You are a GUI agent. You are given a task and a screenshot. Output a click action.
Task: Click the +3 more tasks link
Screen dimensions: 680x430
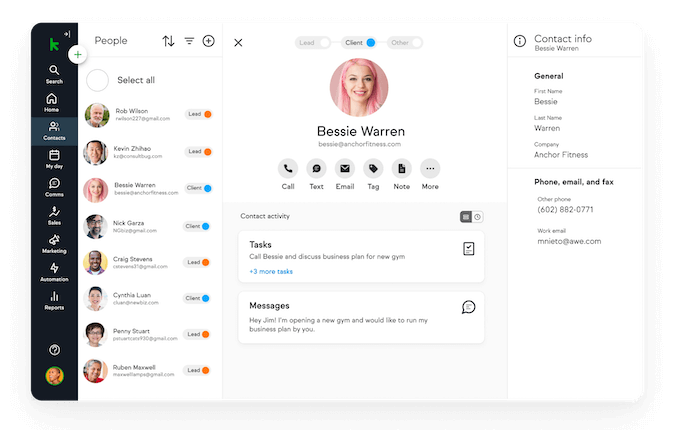tap(271, 271)
